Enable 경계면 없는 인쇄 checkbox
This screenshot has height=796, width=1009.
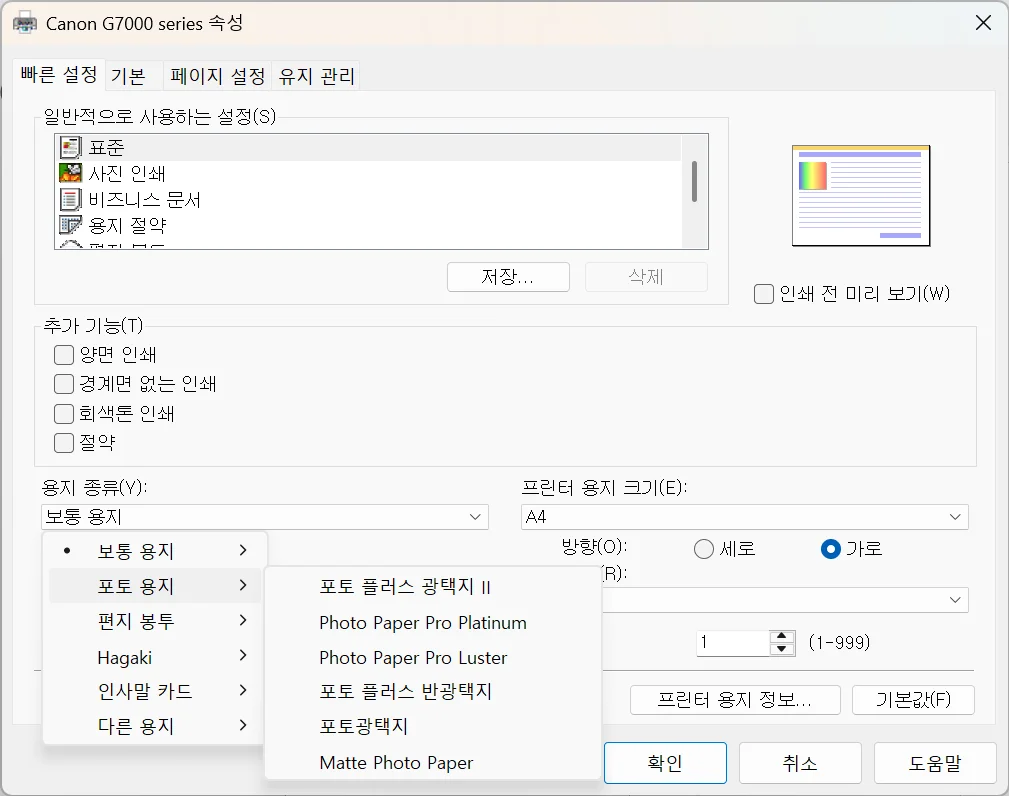(63, 384)
